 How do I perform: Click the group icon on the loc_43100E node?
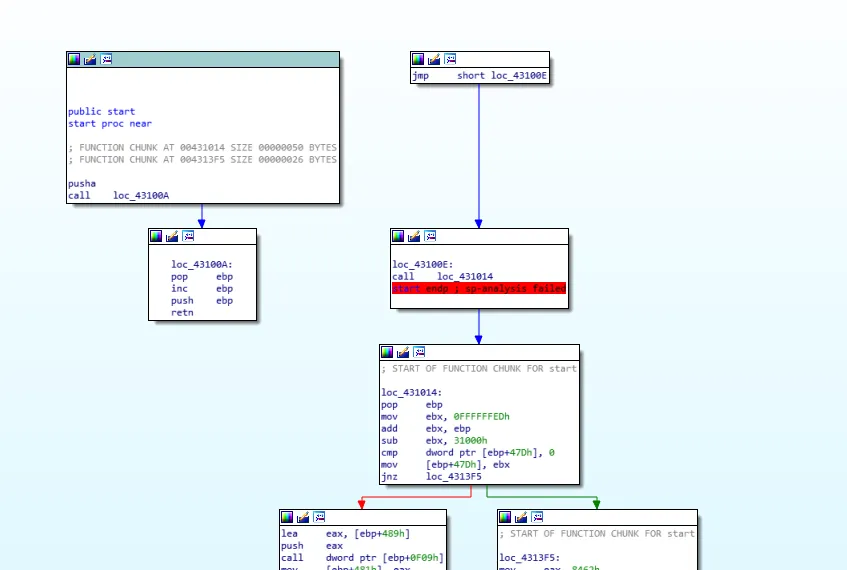point(430,236)
